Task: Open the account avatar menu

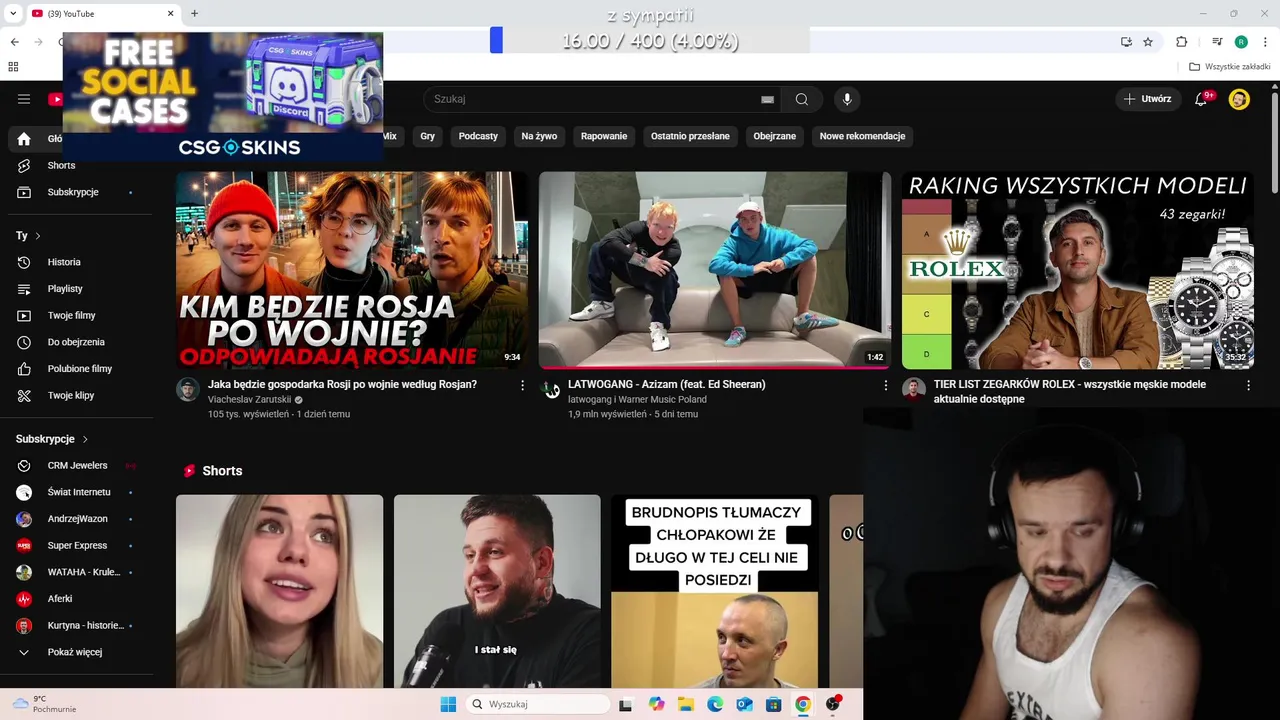Action: pyautogui.click(x=1239, y=99)
